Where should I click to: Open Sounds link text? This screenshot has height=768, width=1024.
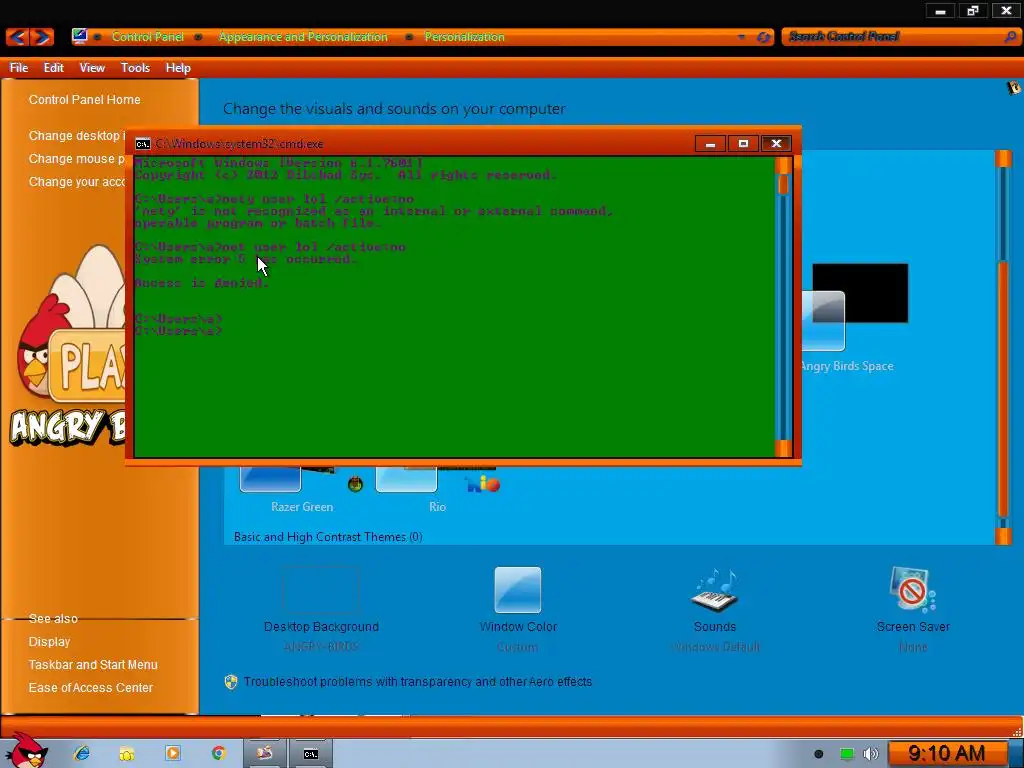(x=714, y=627)
